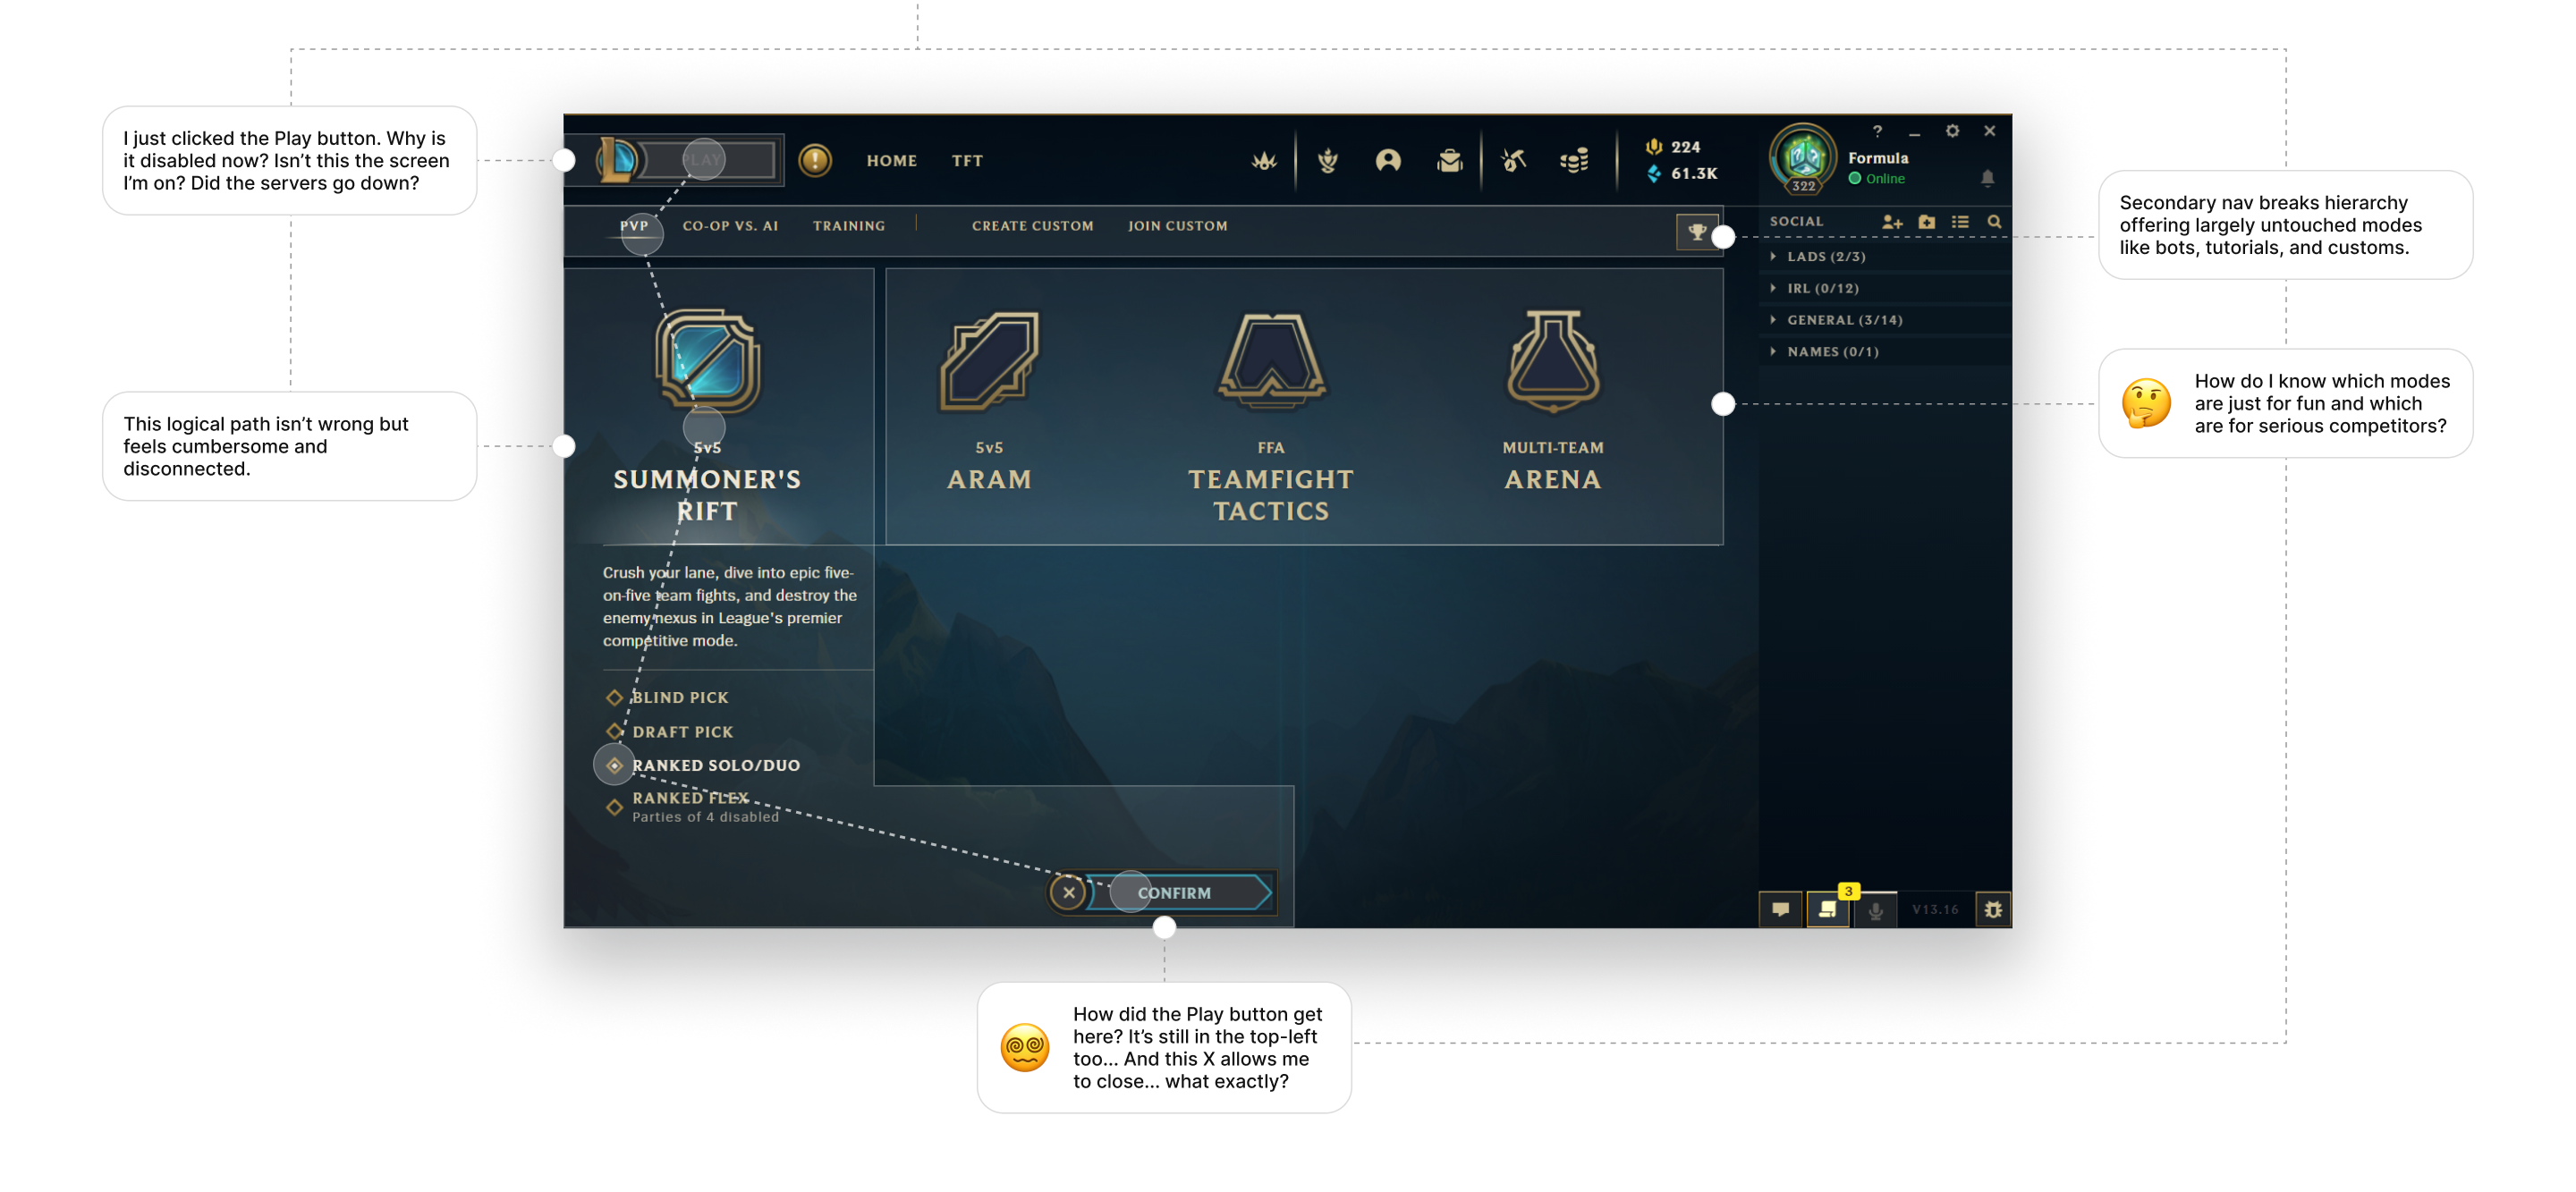Select the Join Custom tab
Image resolution: width=2576 pixels, height=1192 pixels.
[x=1178, y=226]
